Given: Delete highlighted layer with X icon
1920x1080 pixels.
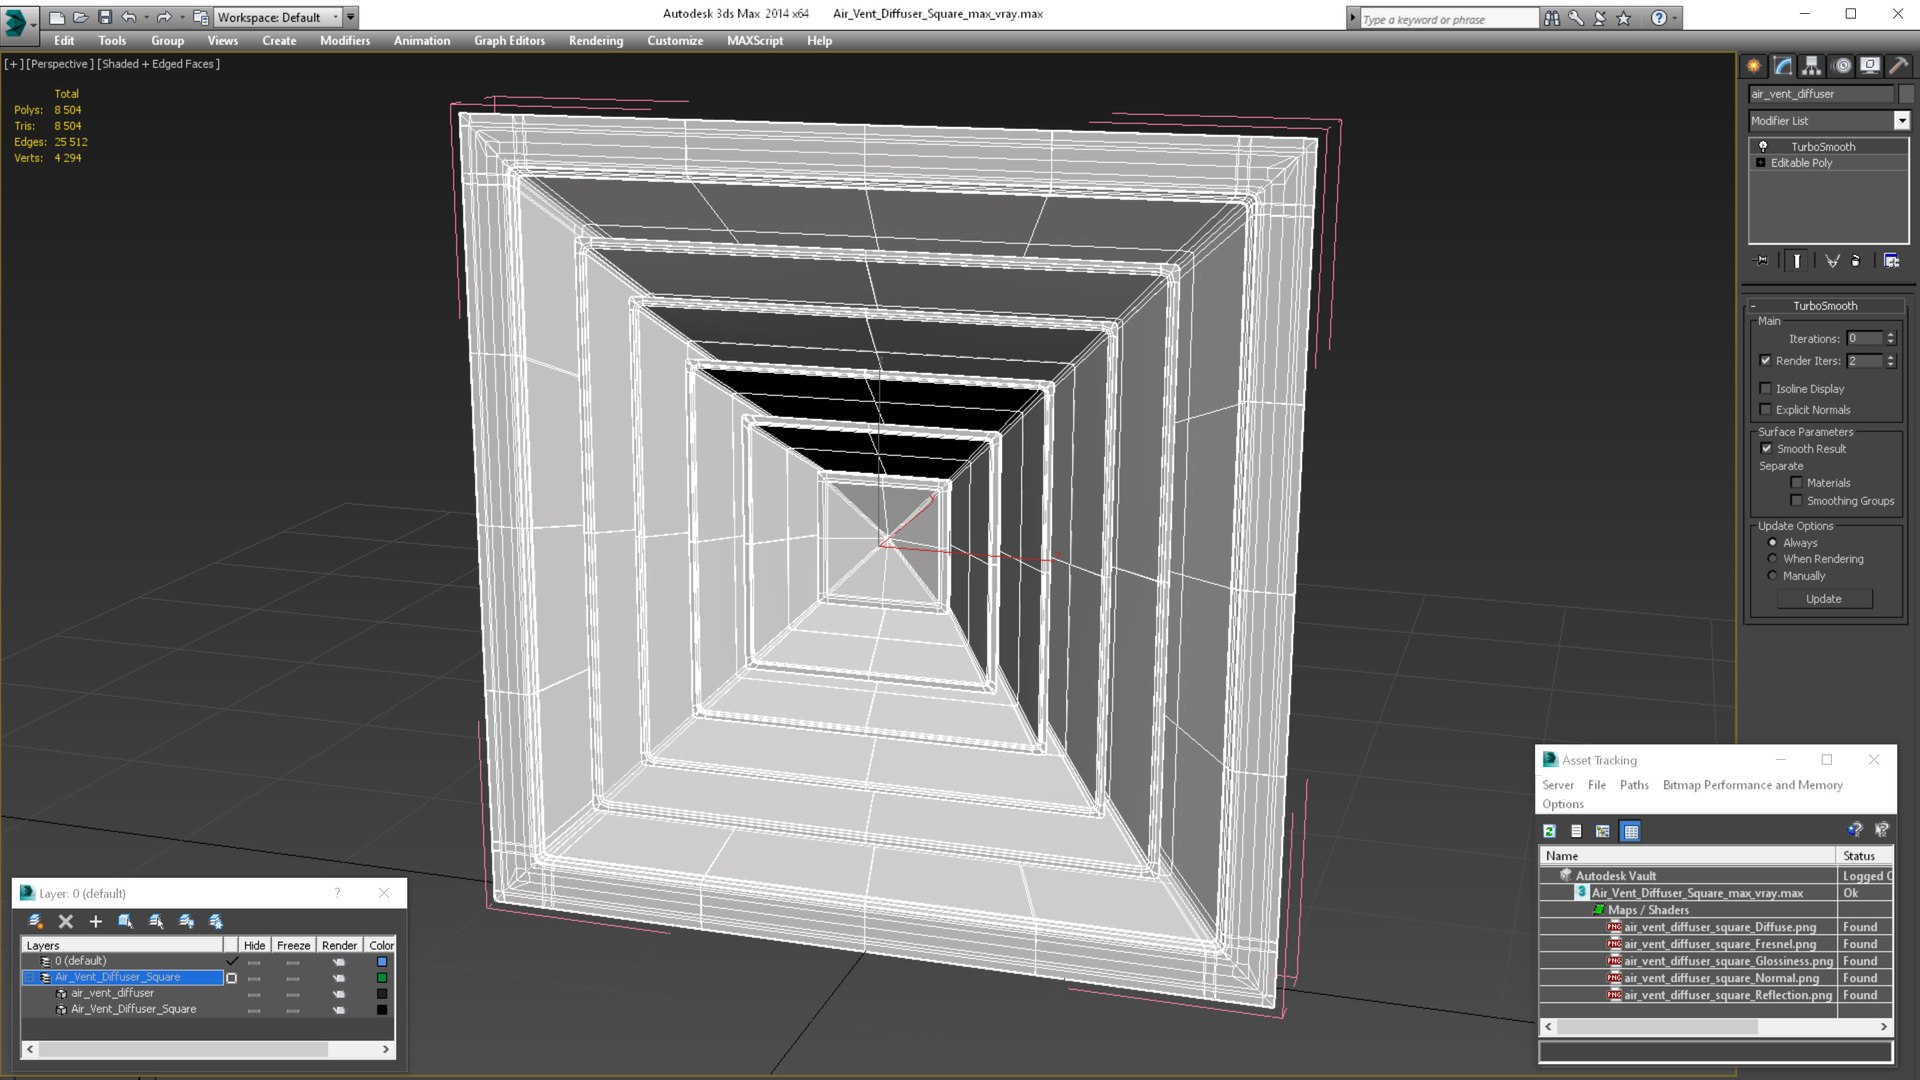Looking at the screenshot, I should (66, 921).
